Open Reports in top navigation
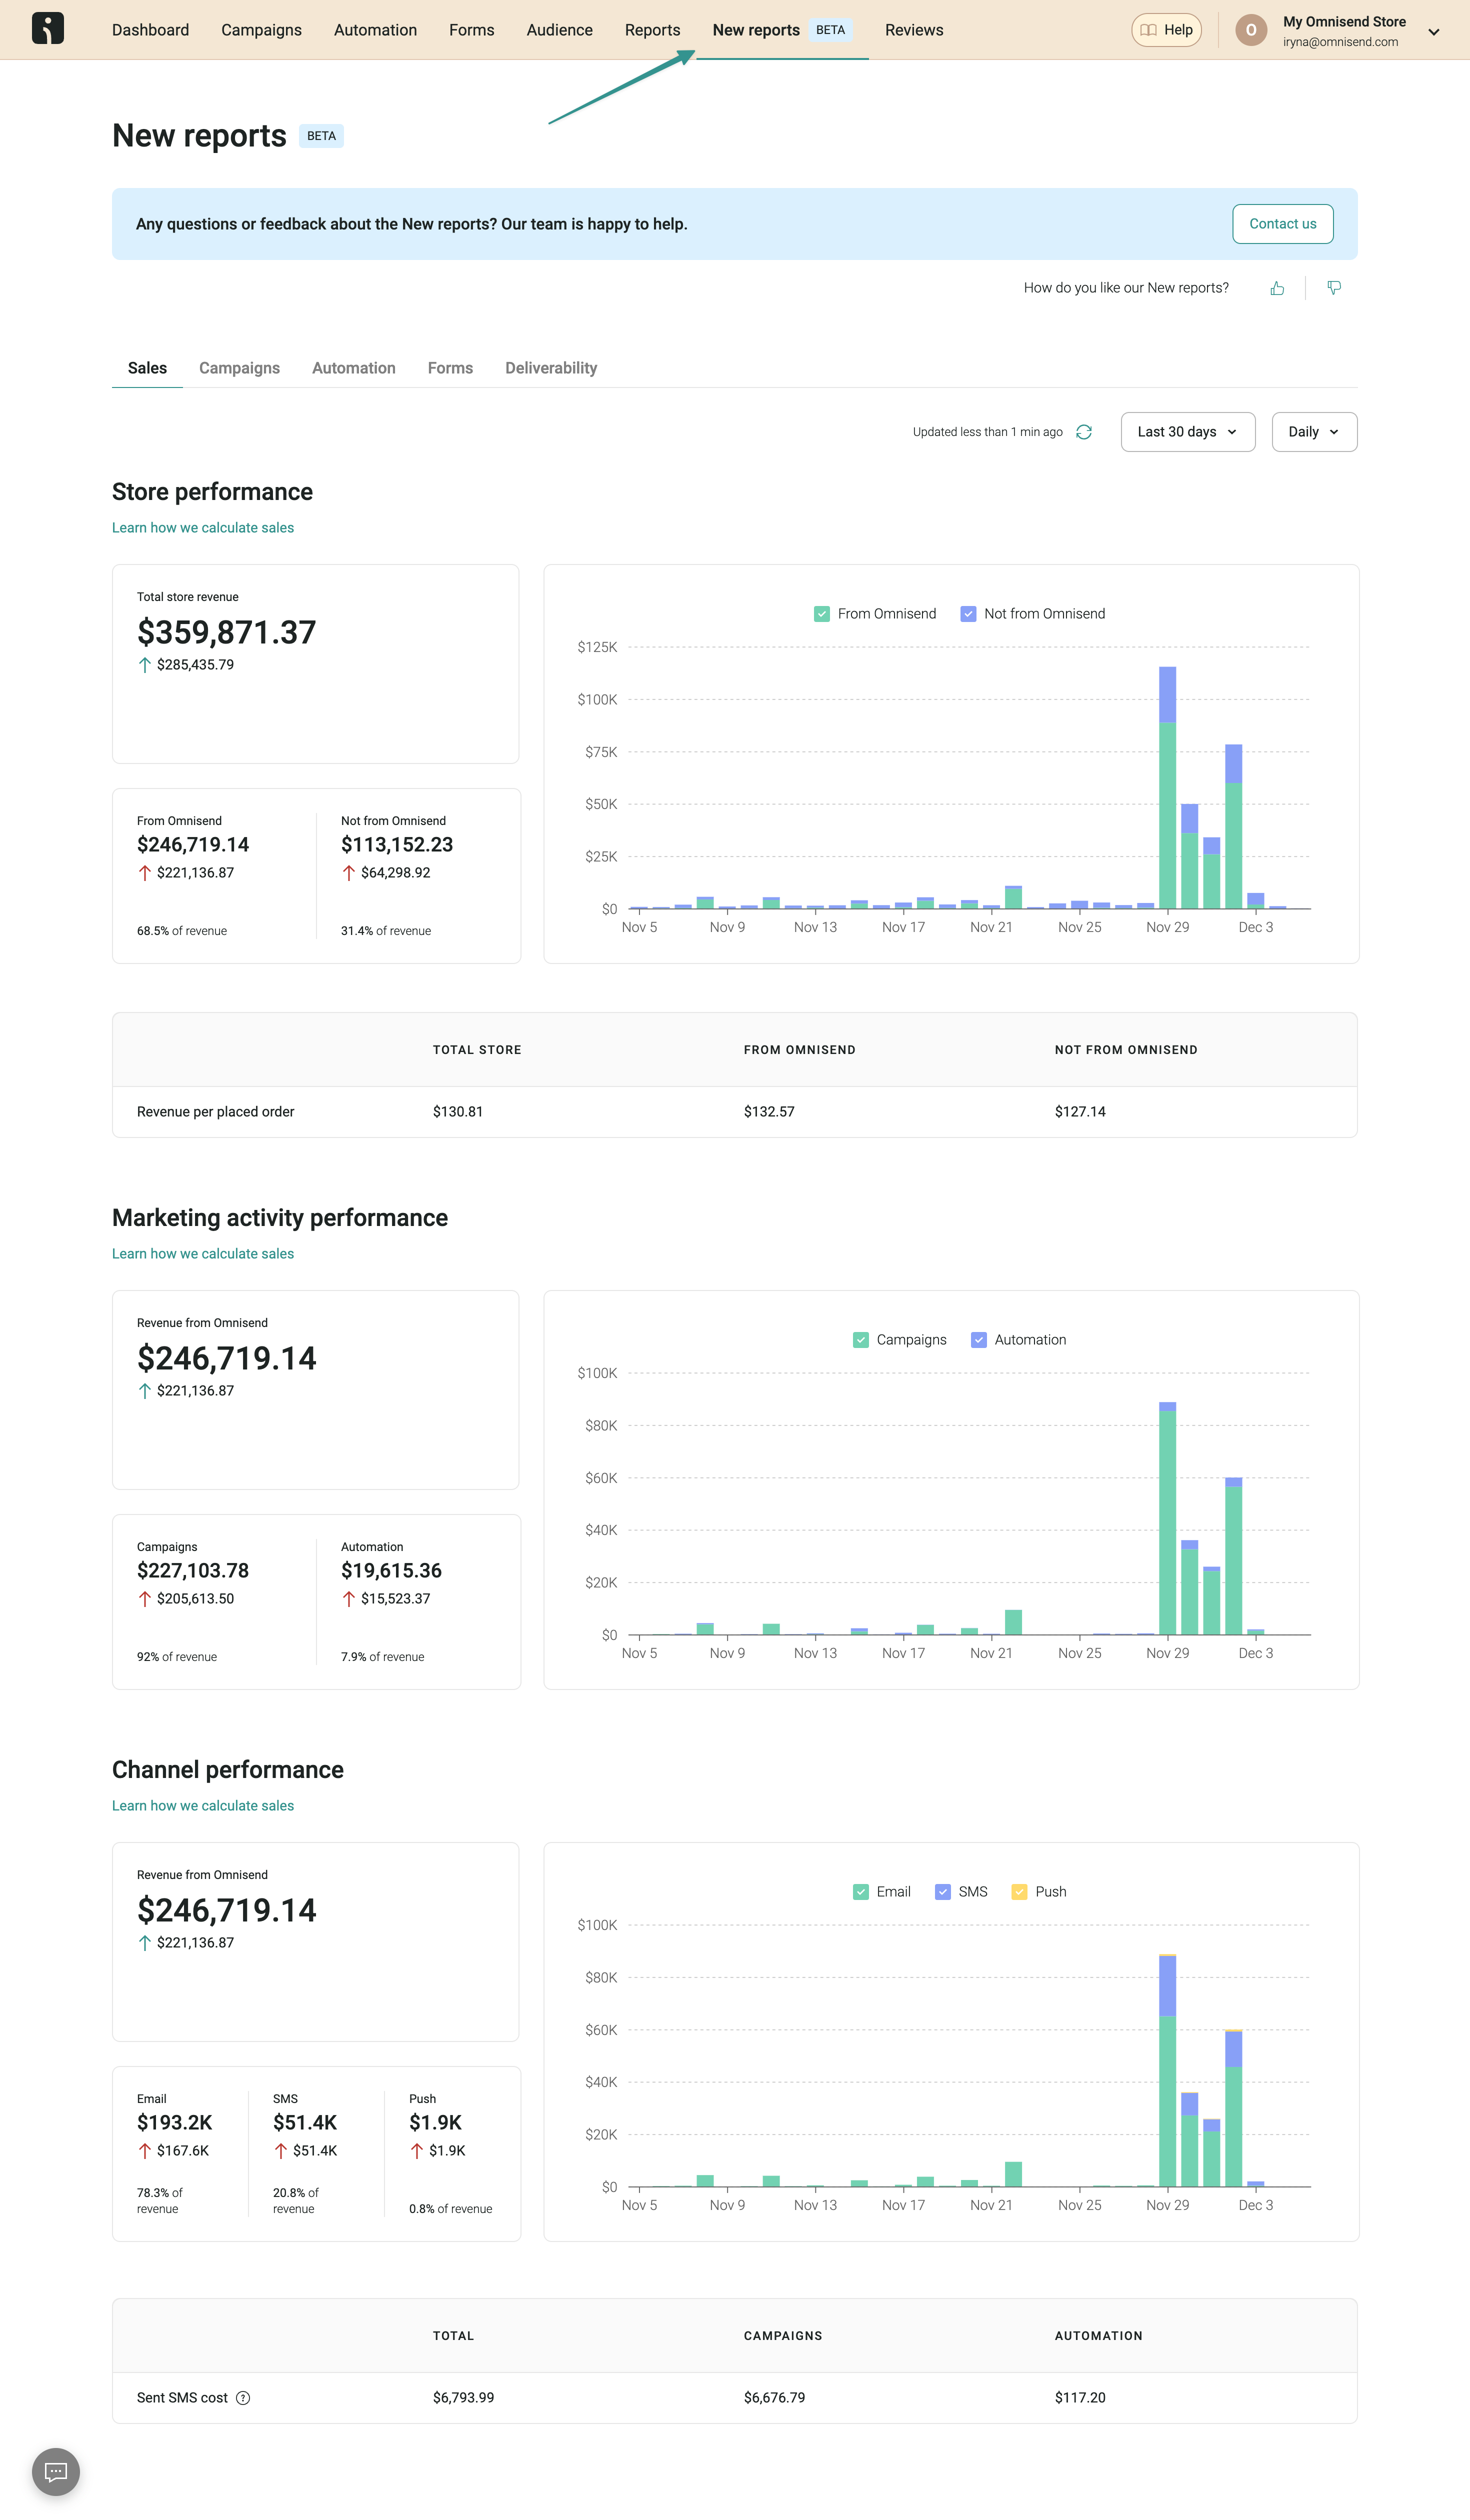Viewport: 1470px width, 2520px height. point(653,30)
